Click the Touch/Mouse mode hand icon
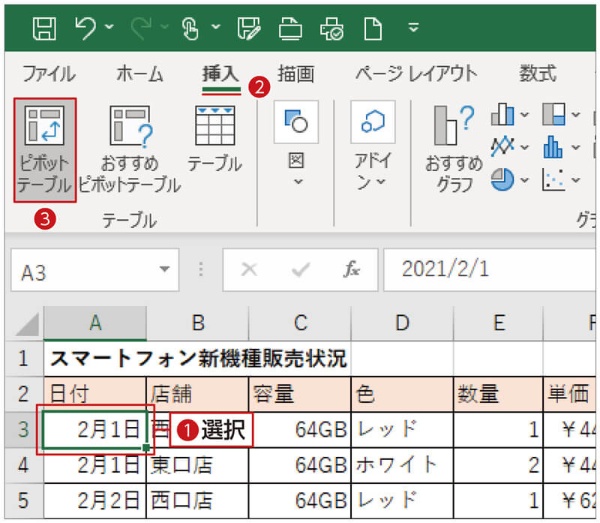This screenshot has width=600, height=523. coord(190,29)
